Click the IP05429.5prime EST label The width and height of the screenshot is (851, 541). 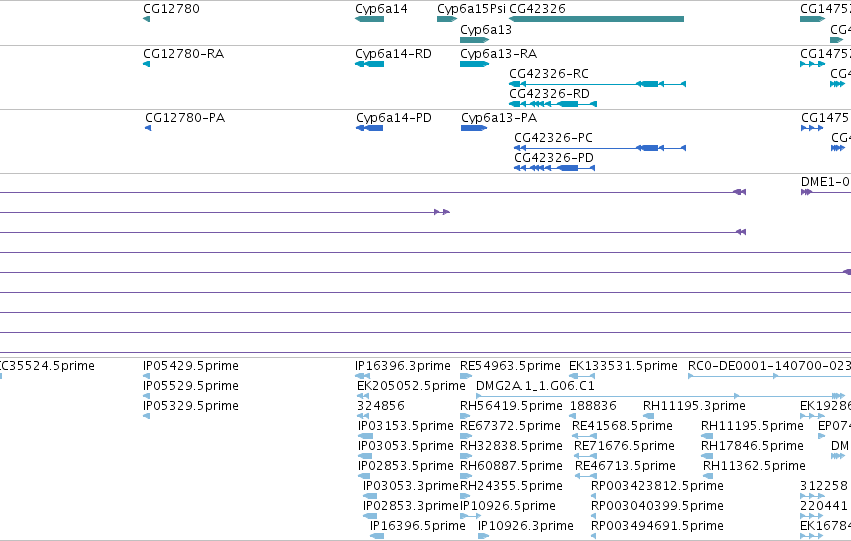[x=190, y=366]
